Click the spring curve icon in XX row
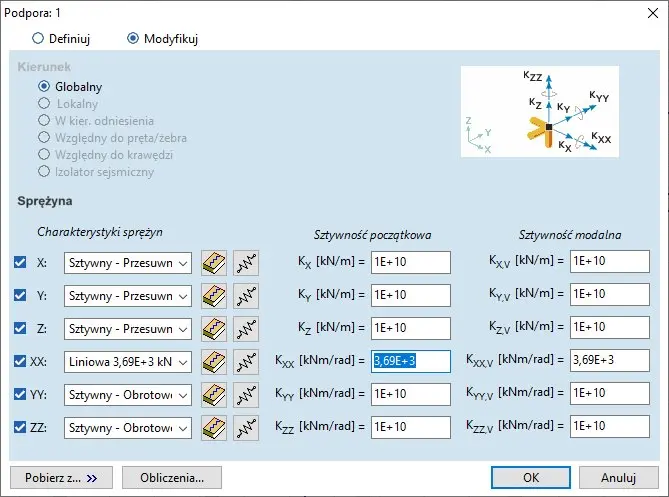669x497 pixels. coord(246,362)
